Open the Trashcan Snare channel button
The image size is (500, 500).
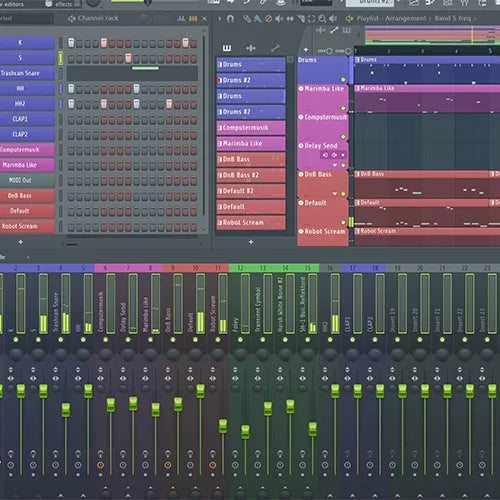(27, 73)
